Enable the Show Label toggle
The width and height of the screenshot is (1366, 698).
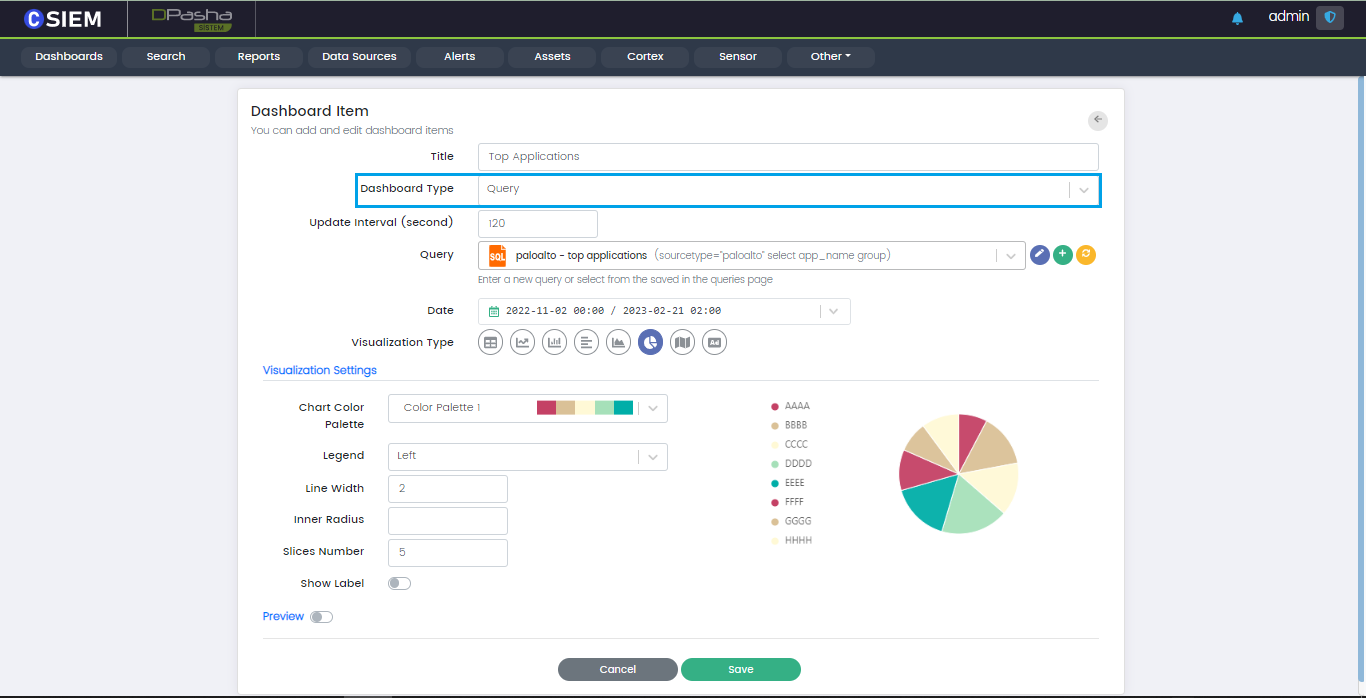[x=399, y=584]
